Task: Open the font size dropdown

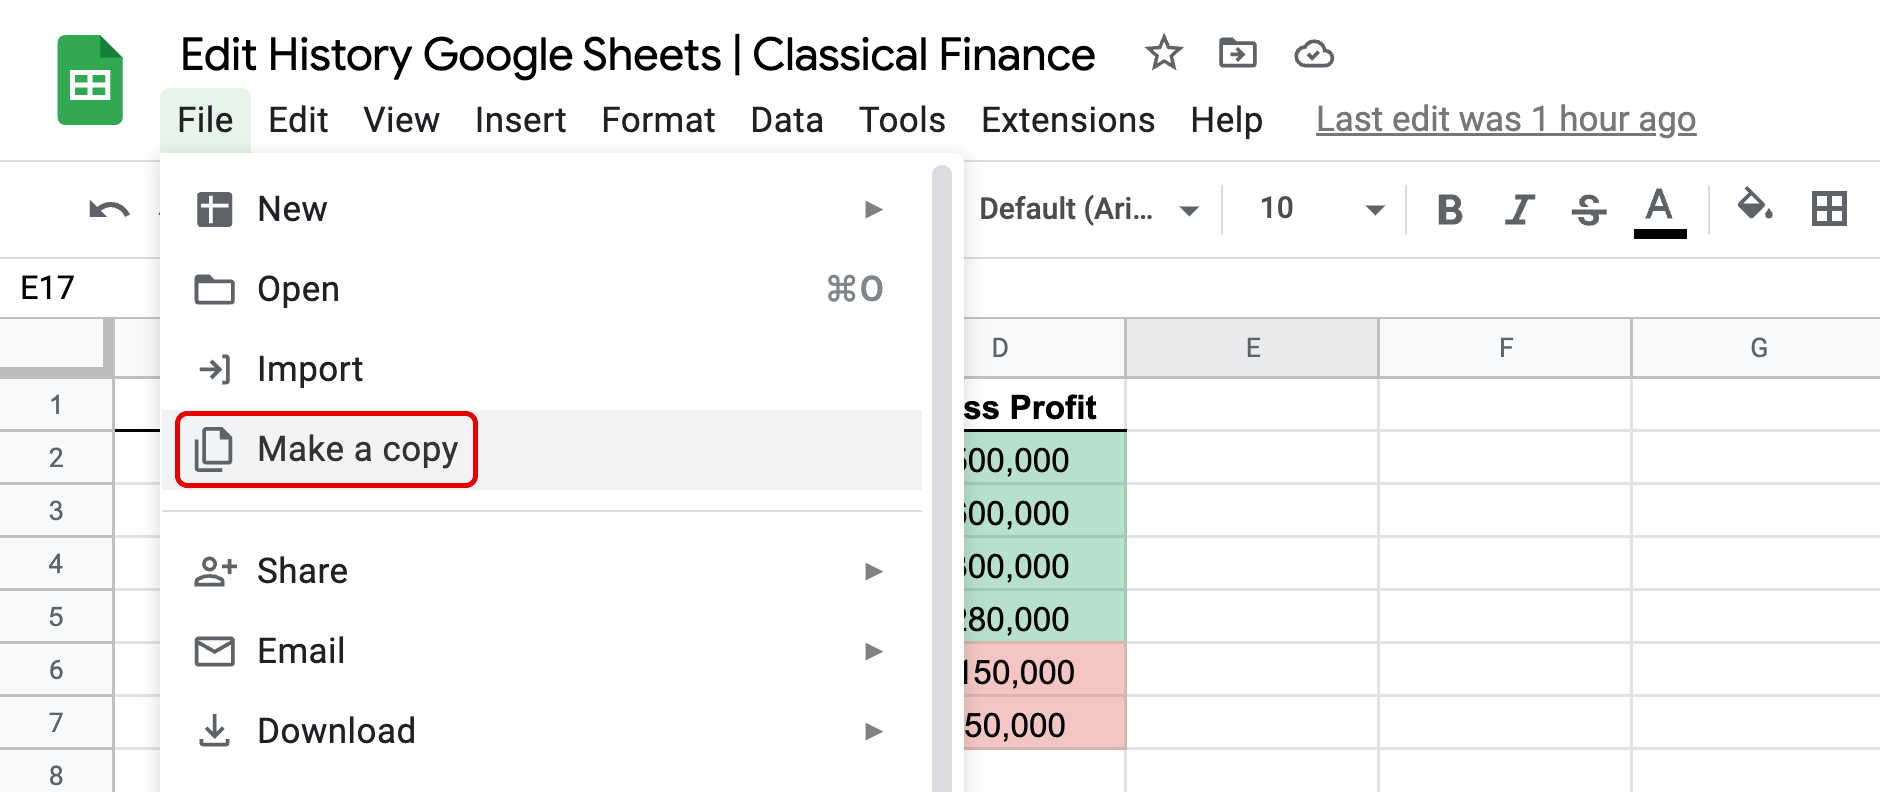Action: coord(1321,209)
